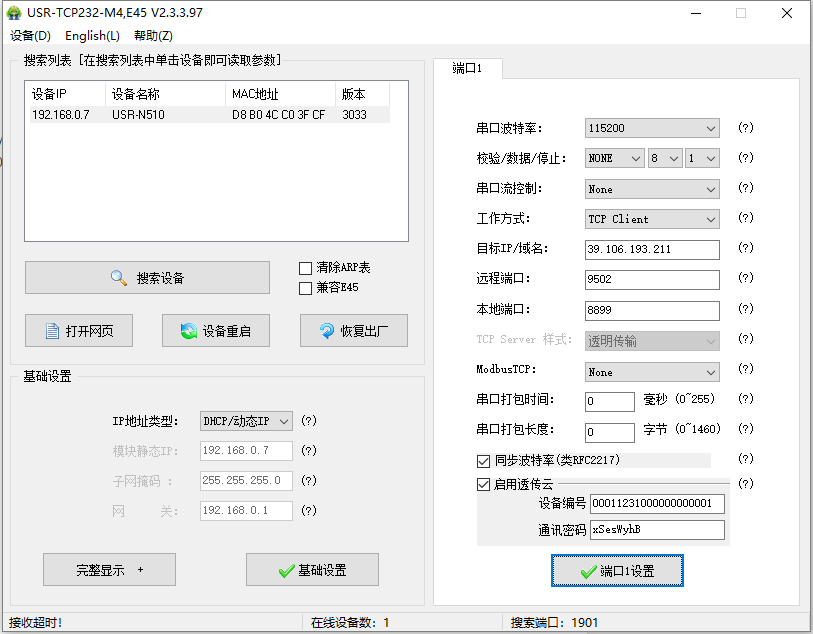
Task: Click the 端口1设置 button
Action: [x=616, y=570]
